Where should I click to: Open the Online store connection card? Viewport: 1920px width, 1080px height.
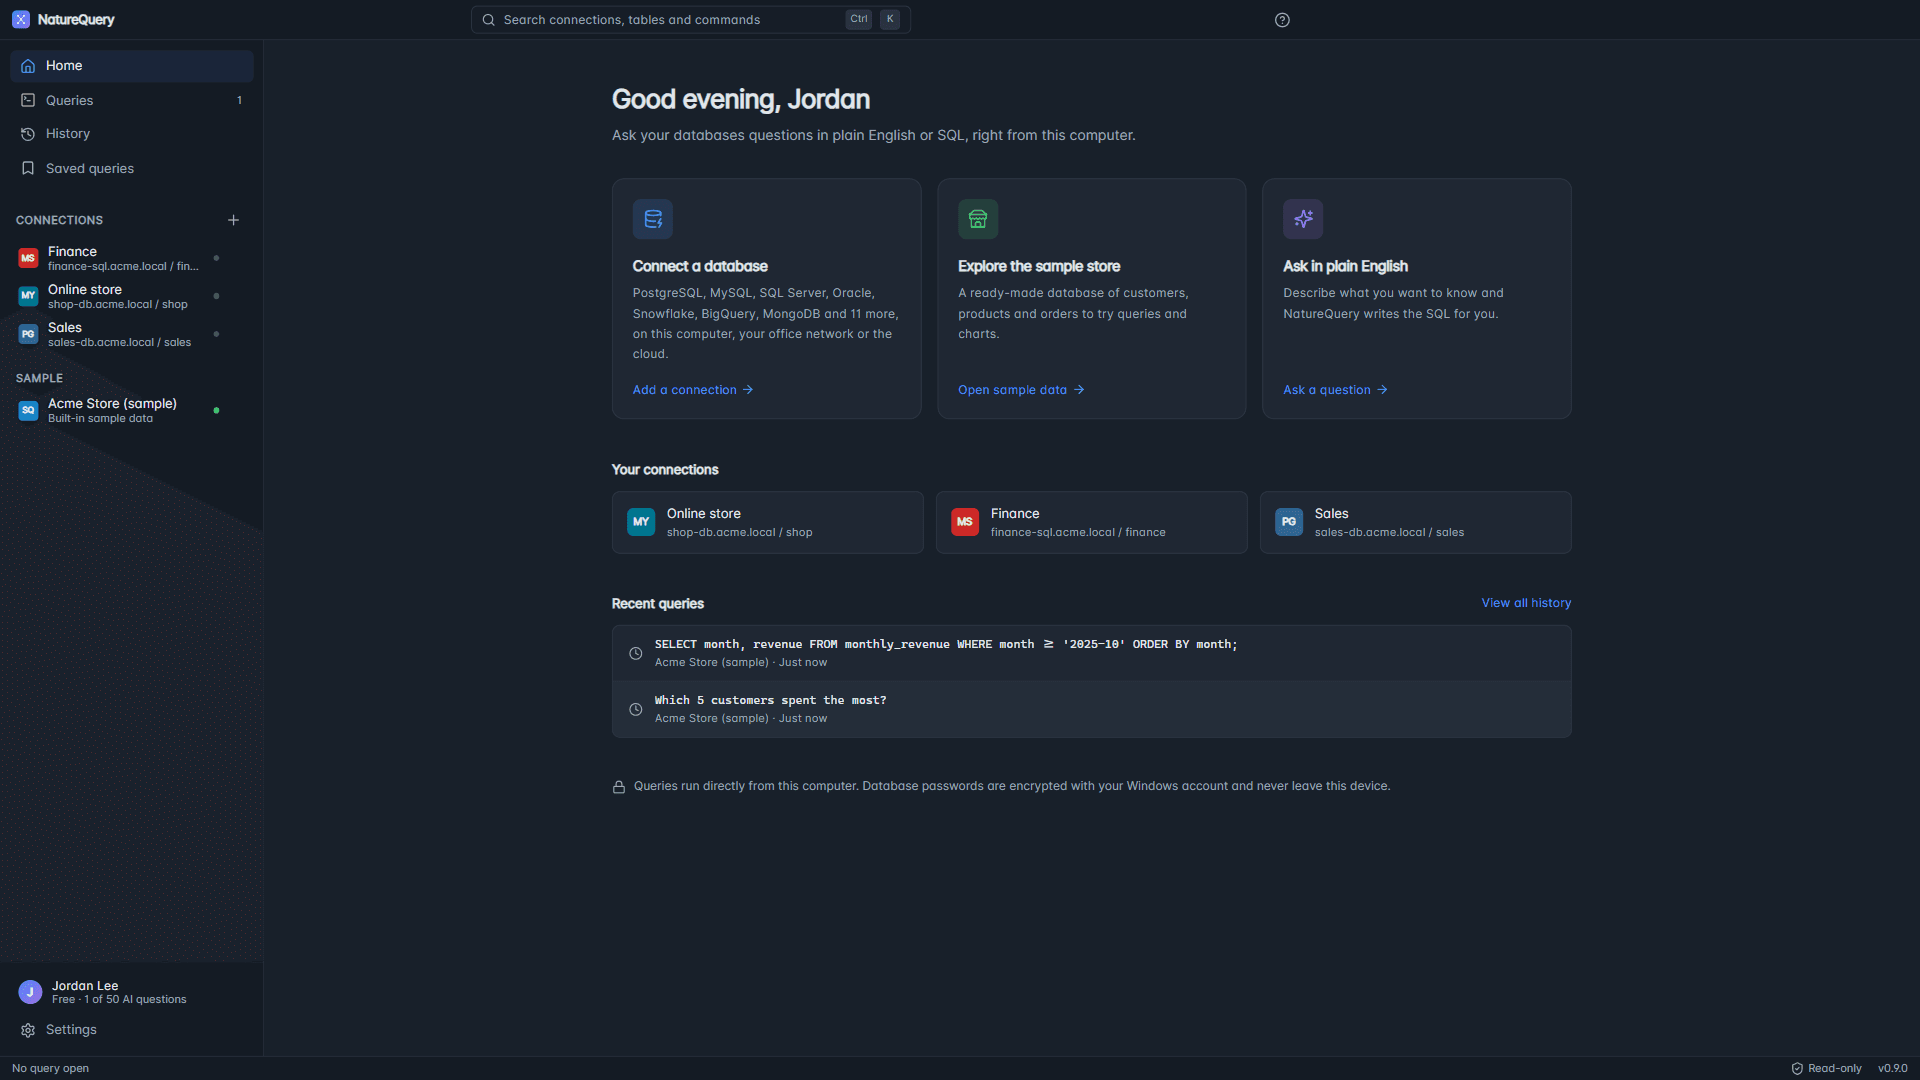[x=767, y=522]
